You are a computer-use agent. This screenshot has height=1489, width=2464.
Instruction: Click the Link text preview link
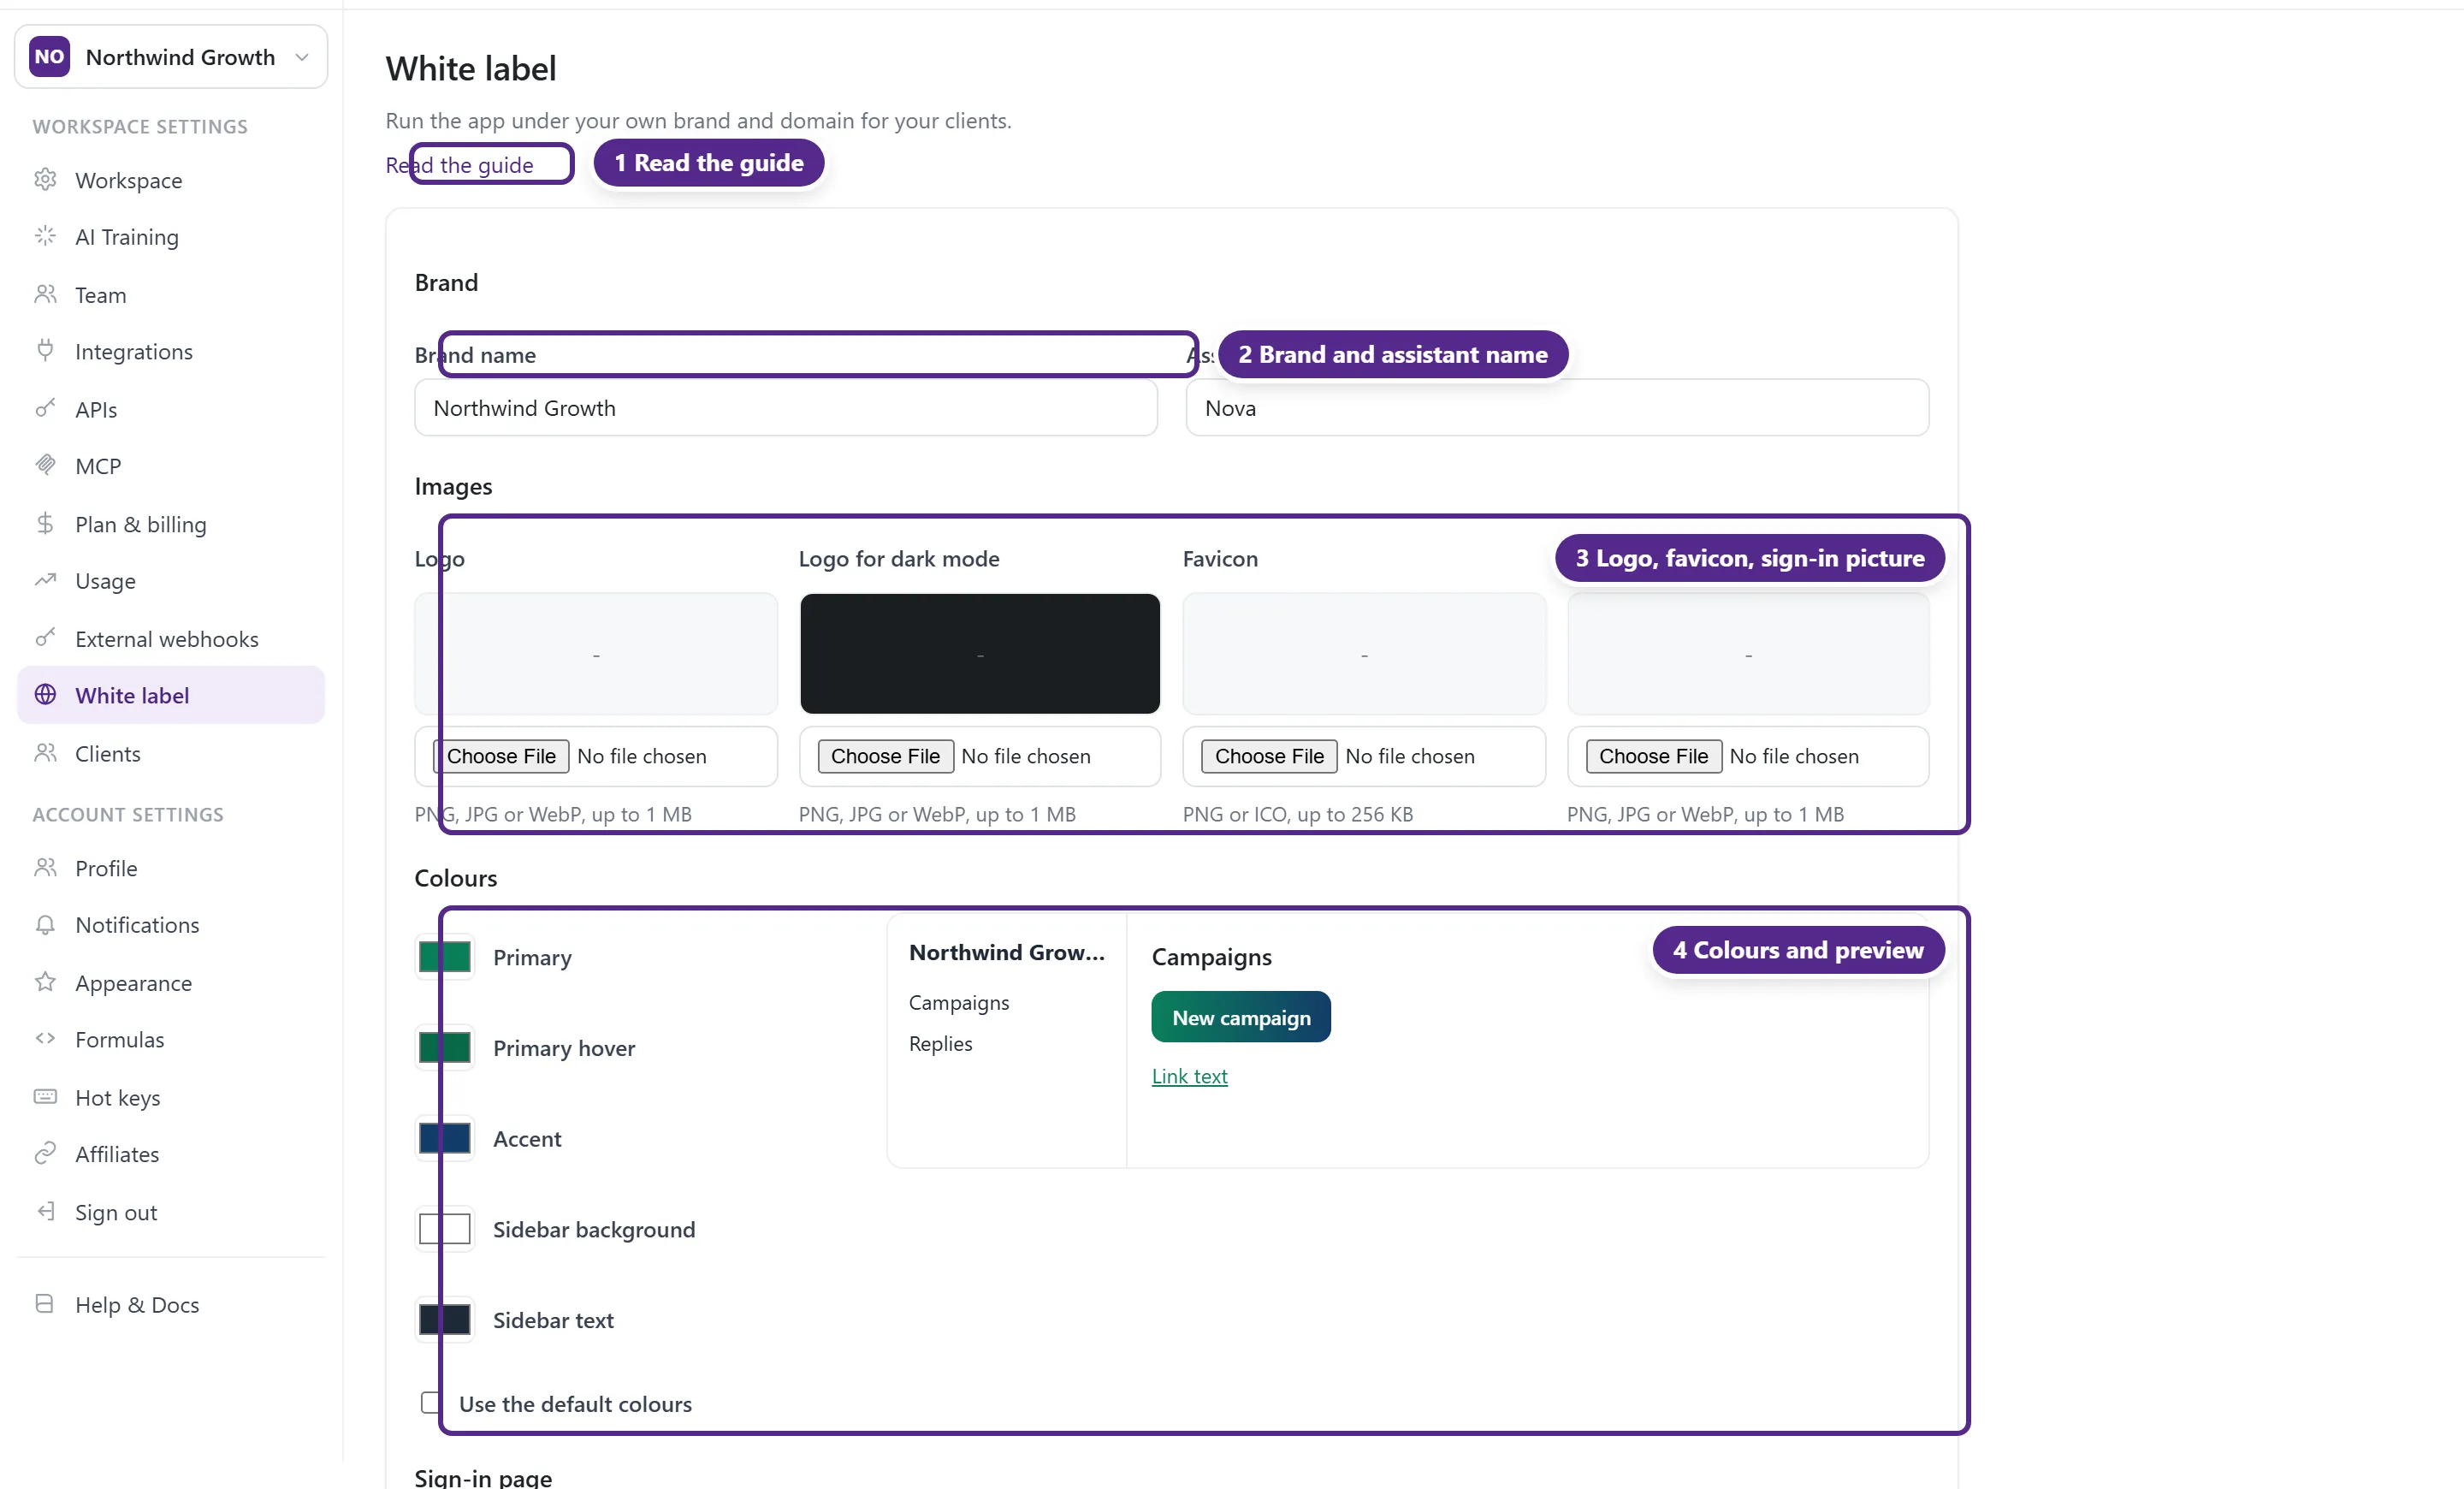tap(1189, 1076)
